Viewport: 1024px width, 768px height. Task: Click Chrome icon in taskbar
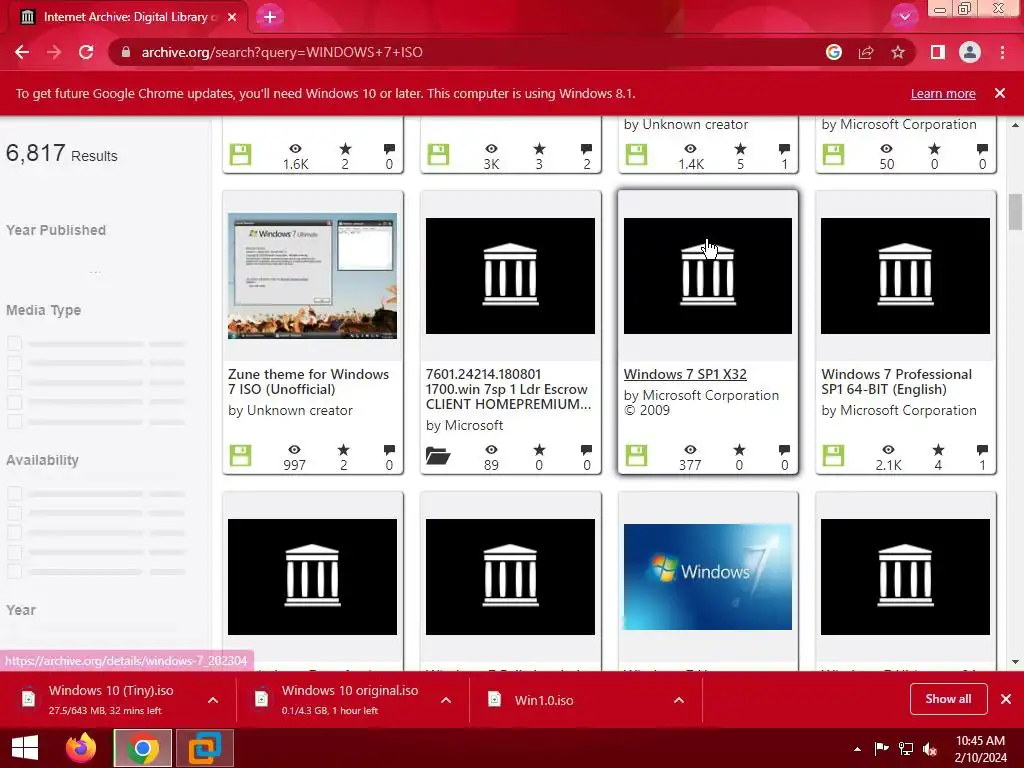(x=143, y=748)
